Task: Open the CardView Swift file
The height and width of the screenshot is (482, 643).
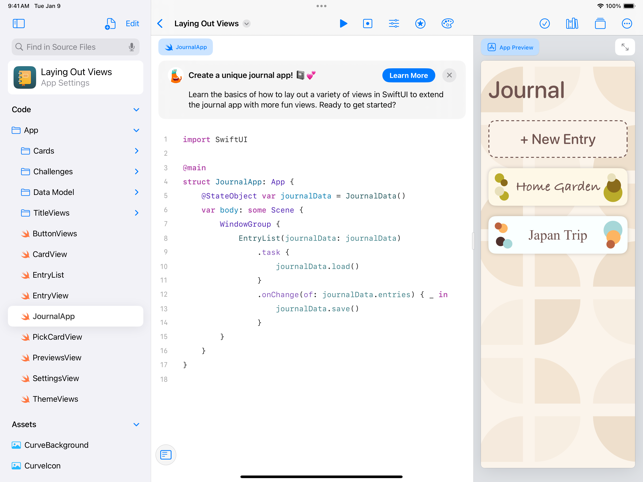Action: point(75,254)
